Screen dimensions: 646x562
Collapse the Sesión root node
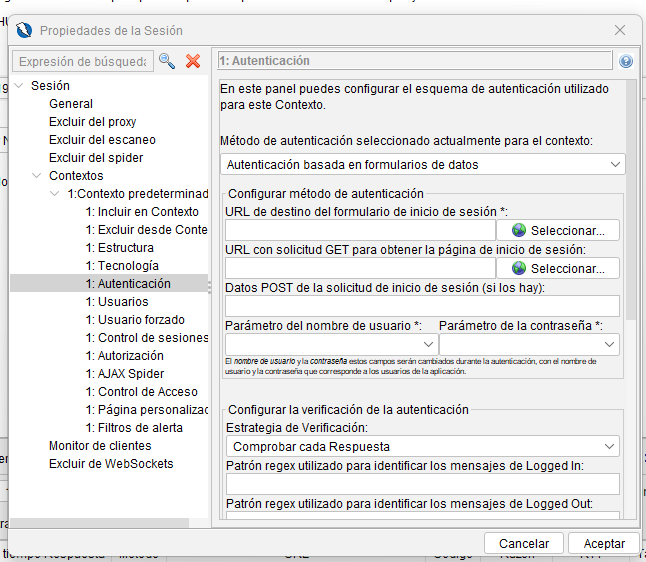(20, 86)
